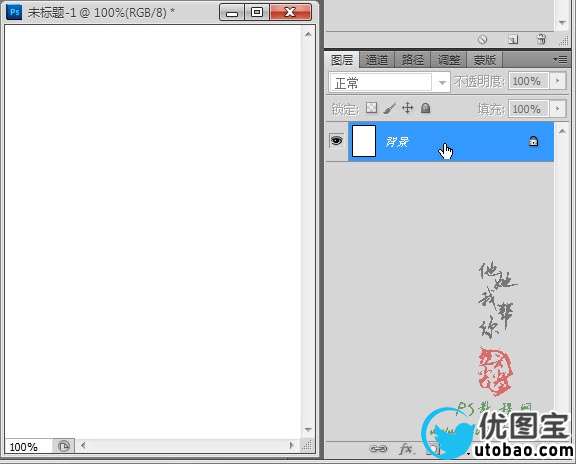This screenshot has height=464, width=576.
Task: Toggle lock position move icon
Action: (x=407, y=108)
